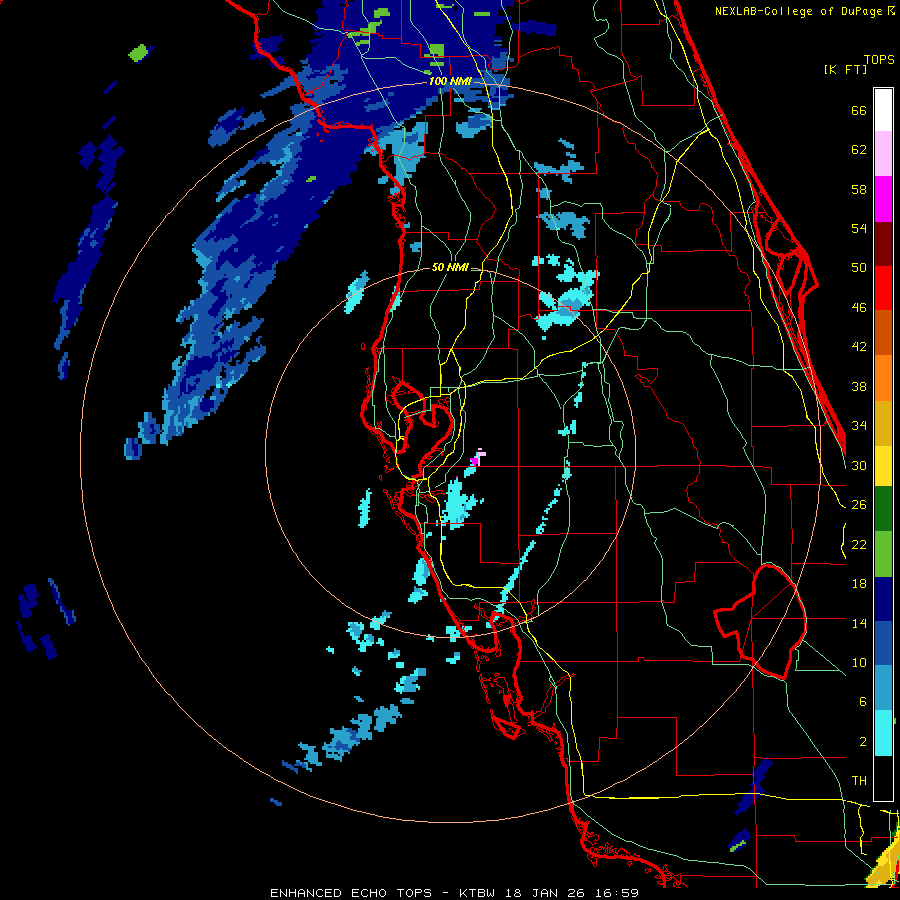Screen dimensions: 900x900
Task: Click the 66 value in tops legend
Action: [859, 110]
